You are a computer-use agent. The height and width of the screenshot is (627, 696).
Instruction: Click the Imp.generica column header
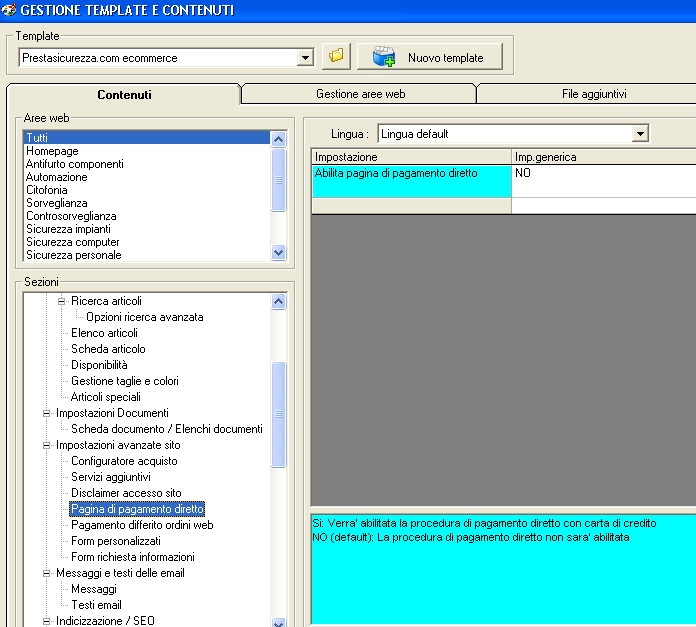point(604,157)
